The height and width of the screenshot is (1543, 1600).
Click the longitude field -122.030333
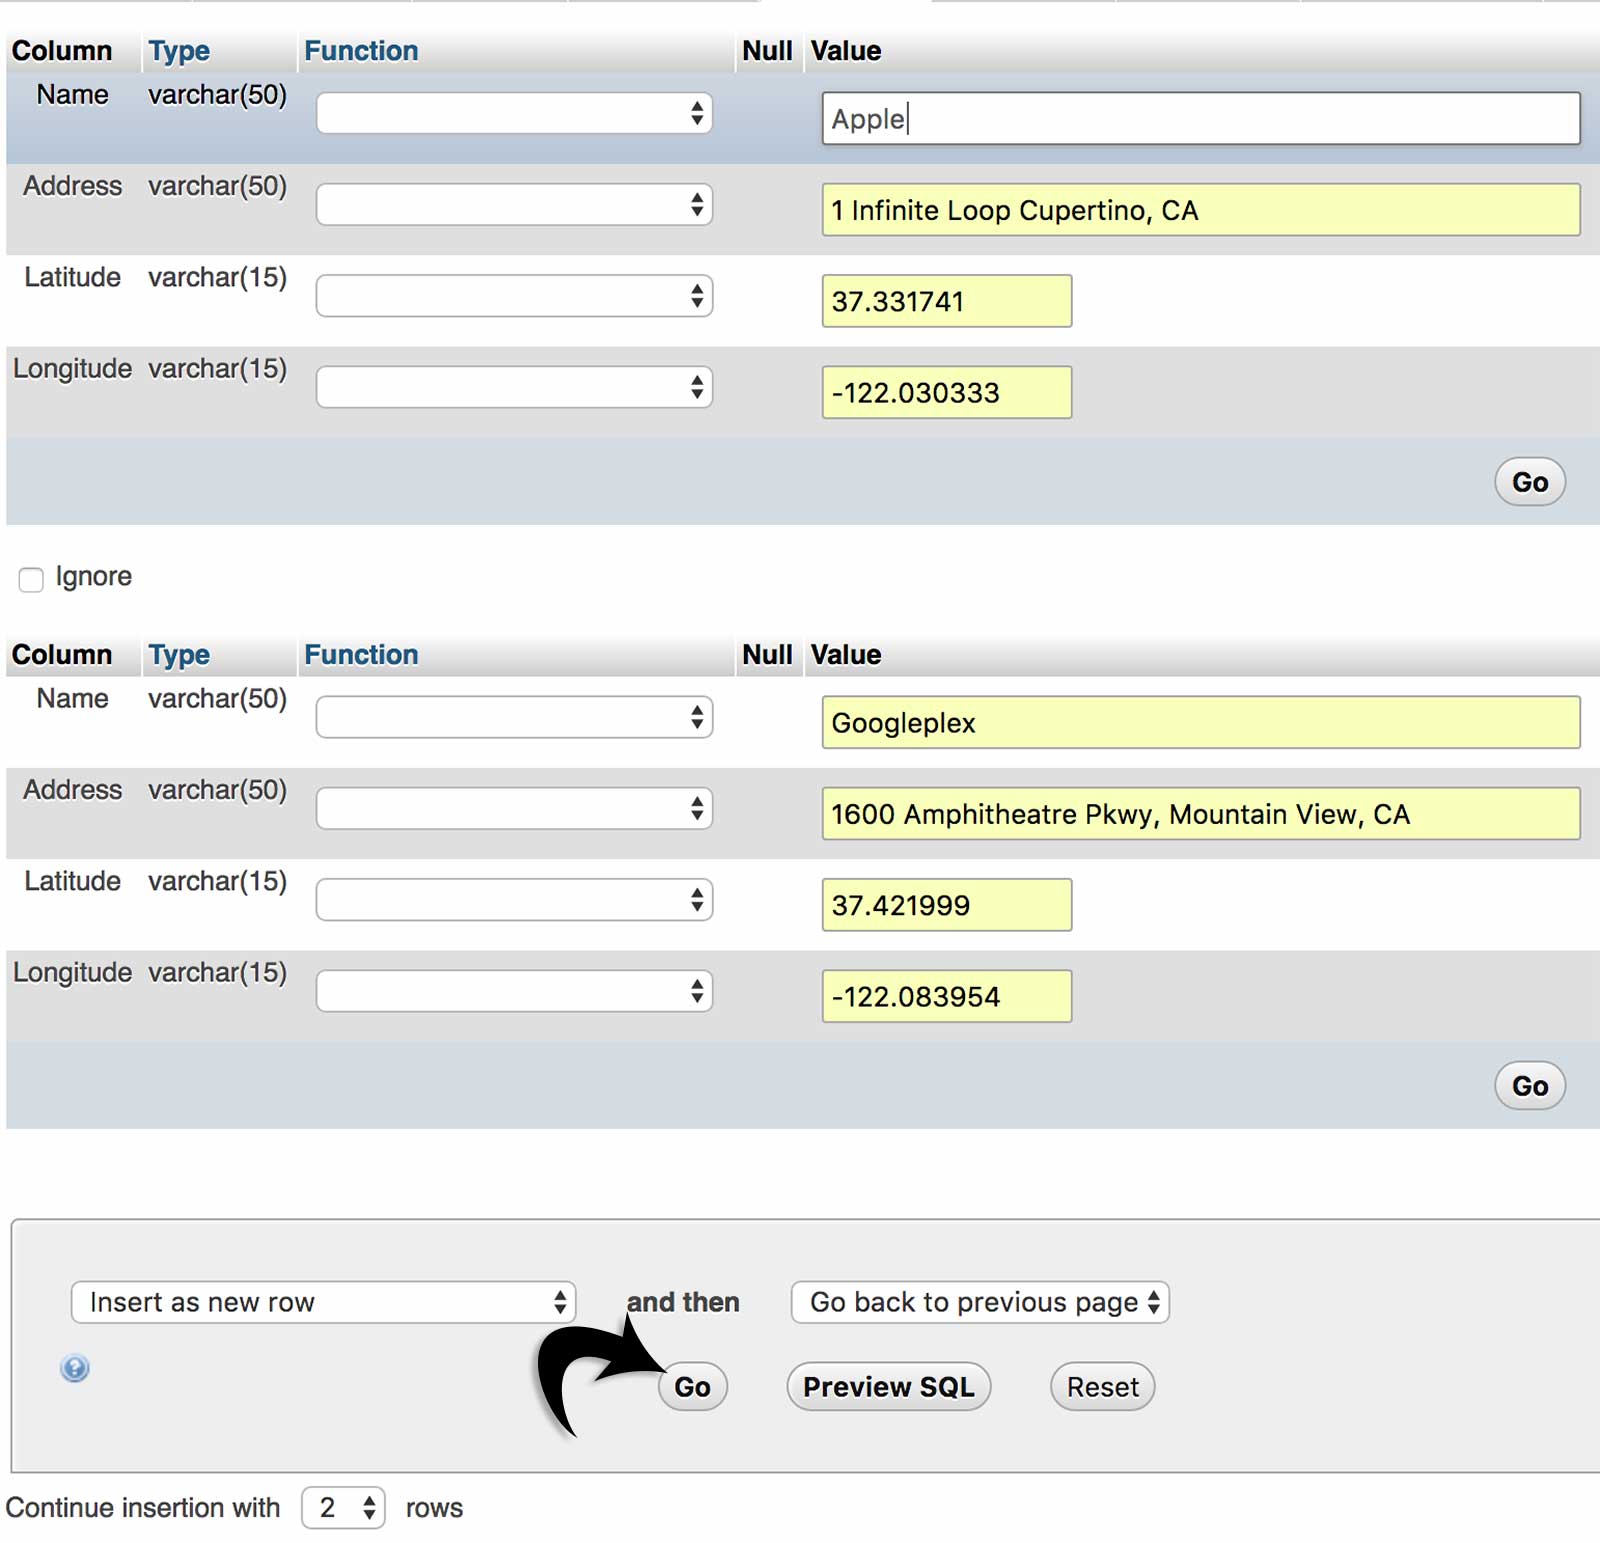pyautogui.click(x=947, y=392)
